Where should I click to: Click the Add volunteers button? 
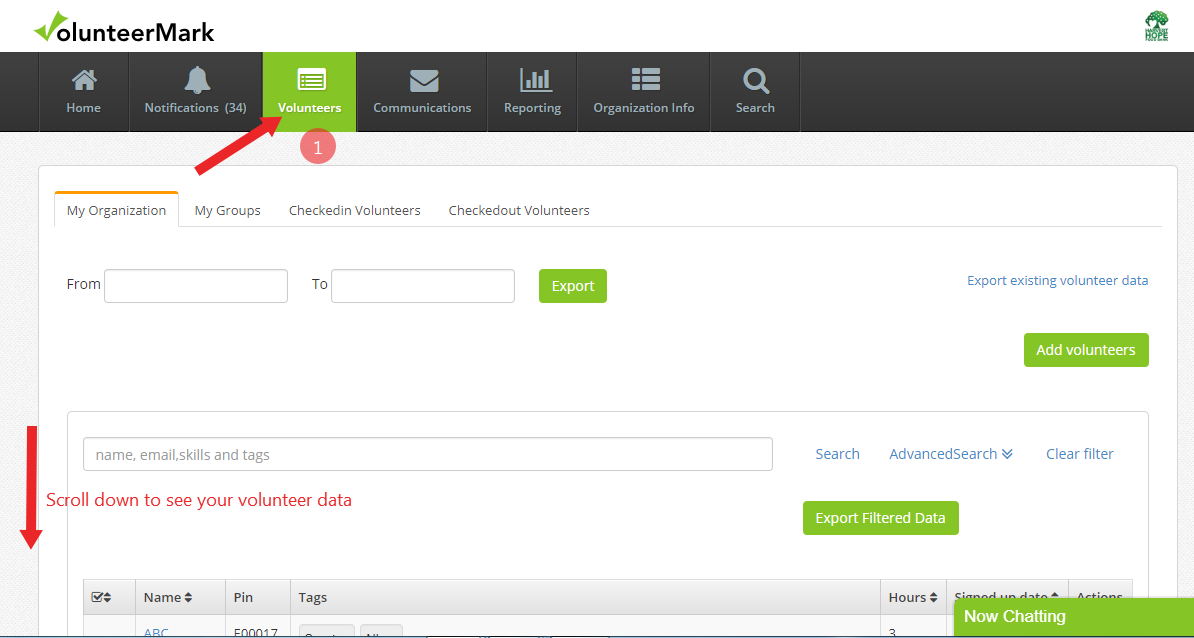tap(1086, 349)
